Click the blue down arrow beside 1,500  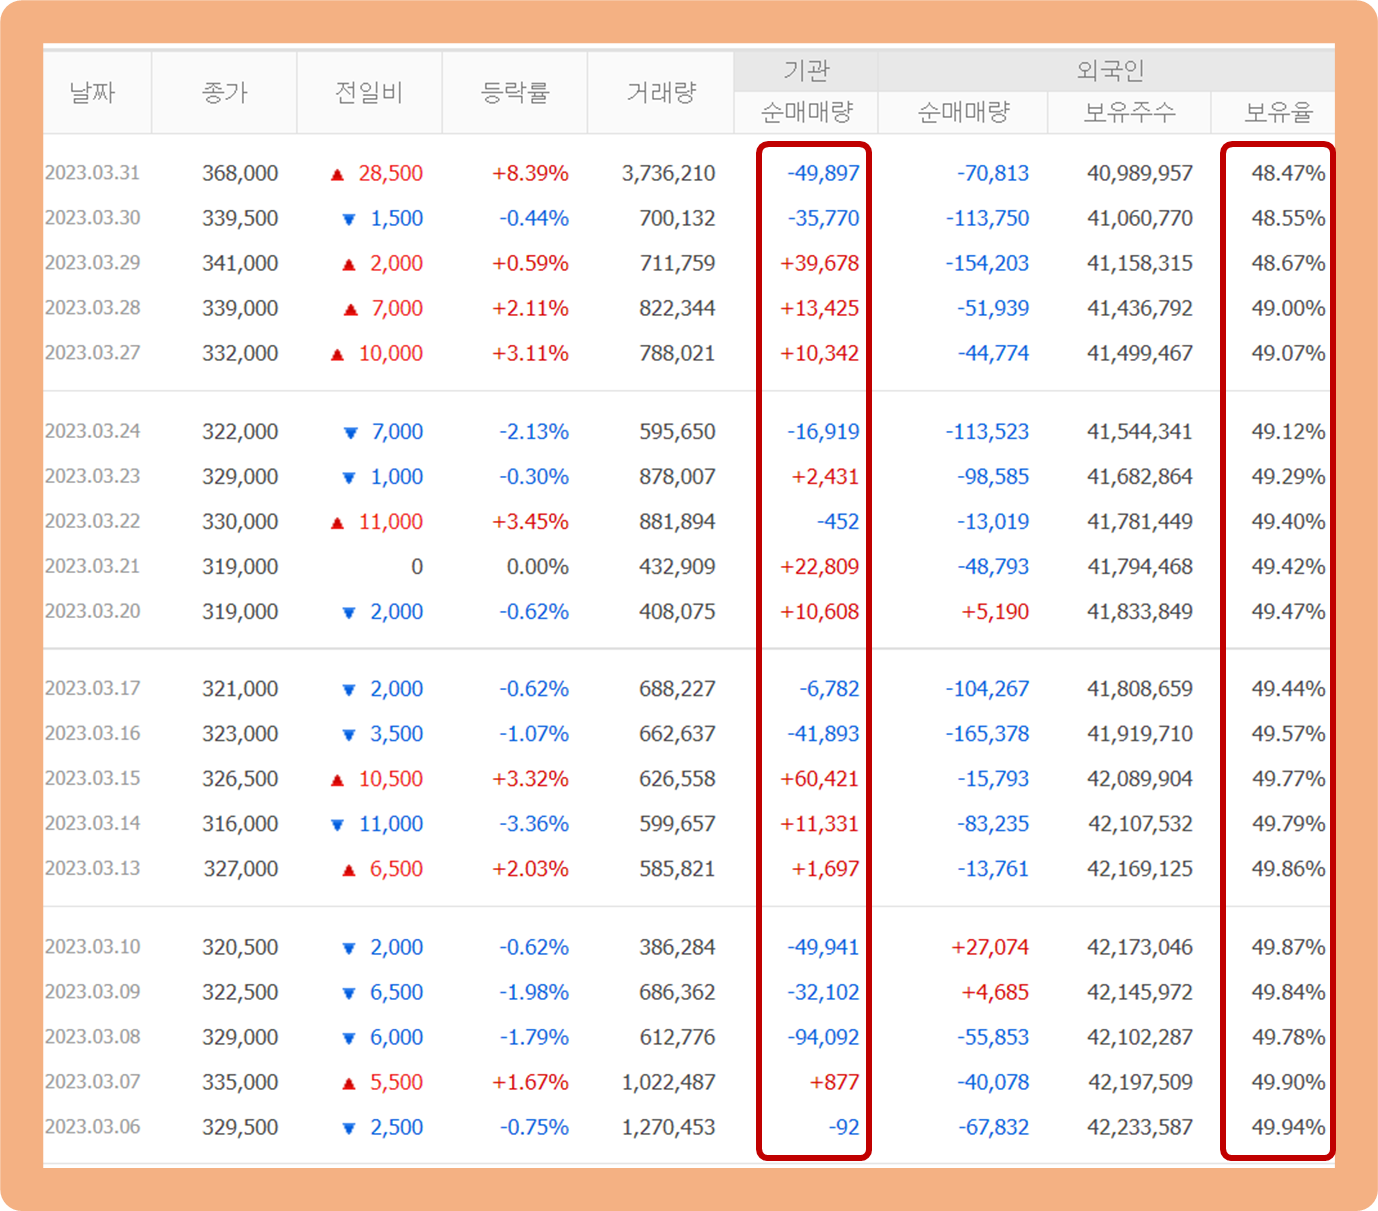coord(349,219)
